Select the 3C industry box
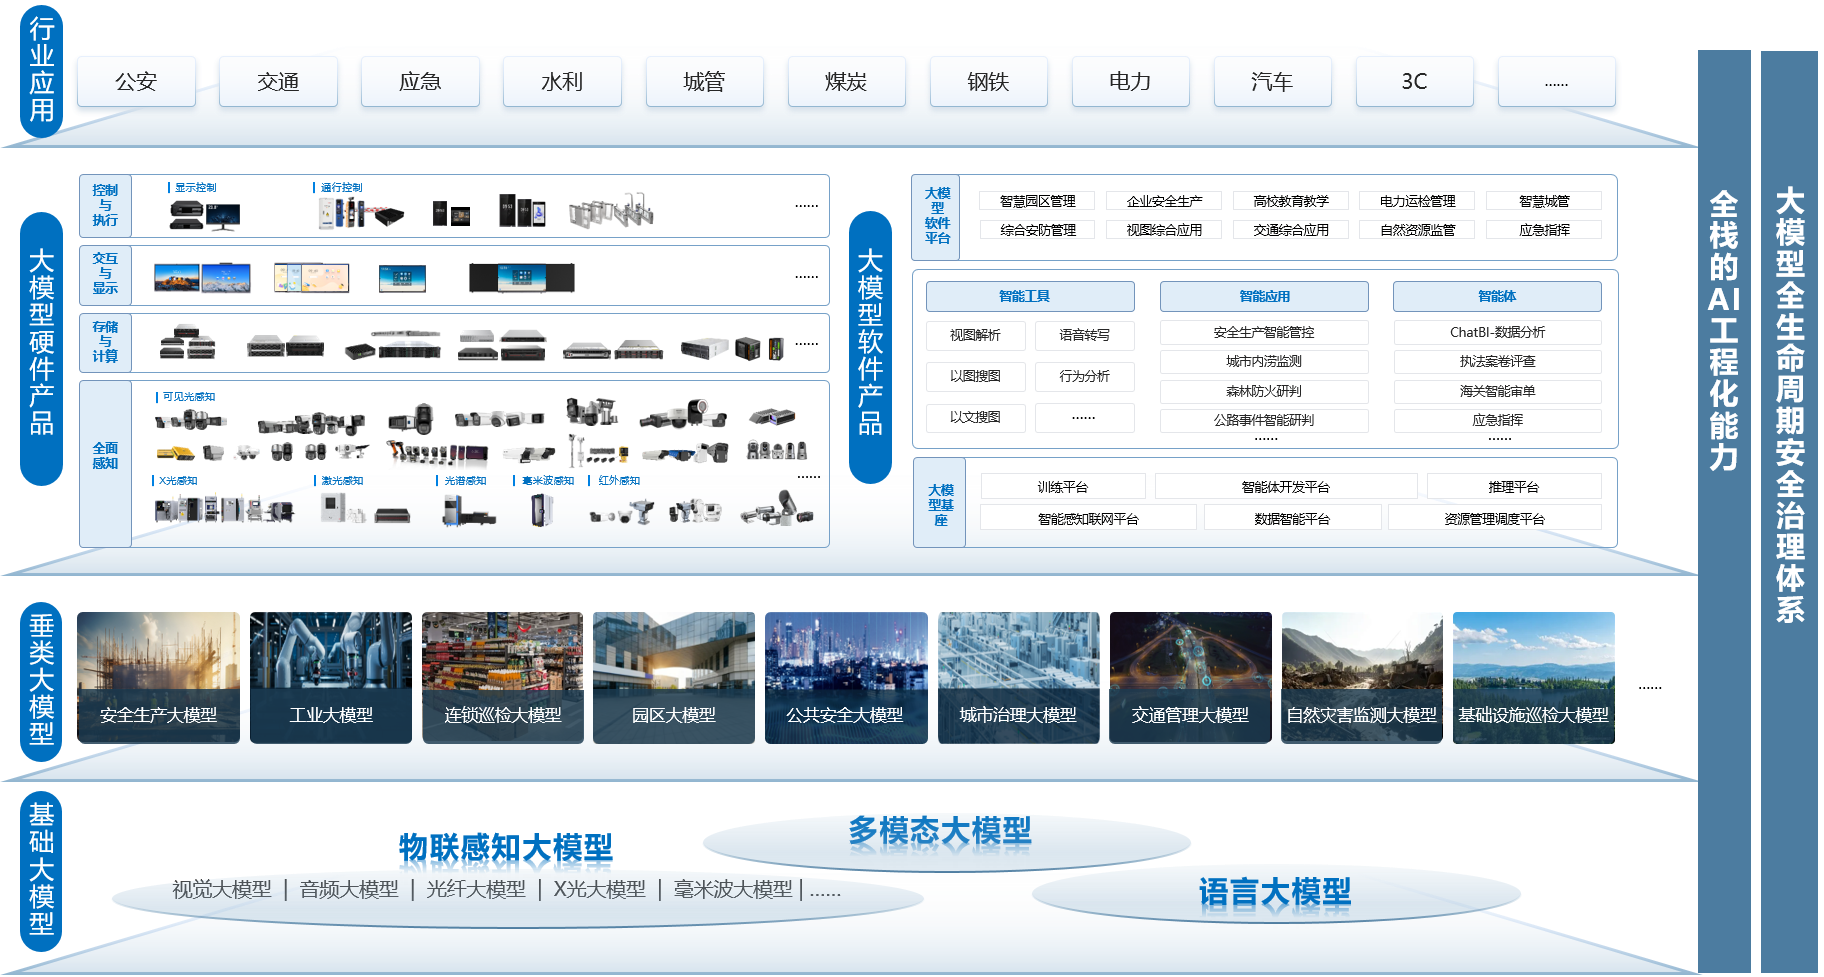This screenshot has height=977, width=1824. pos(1414,82)
